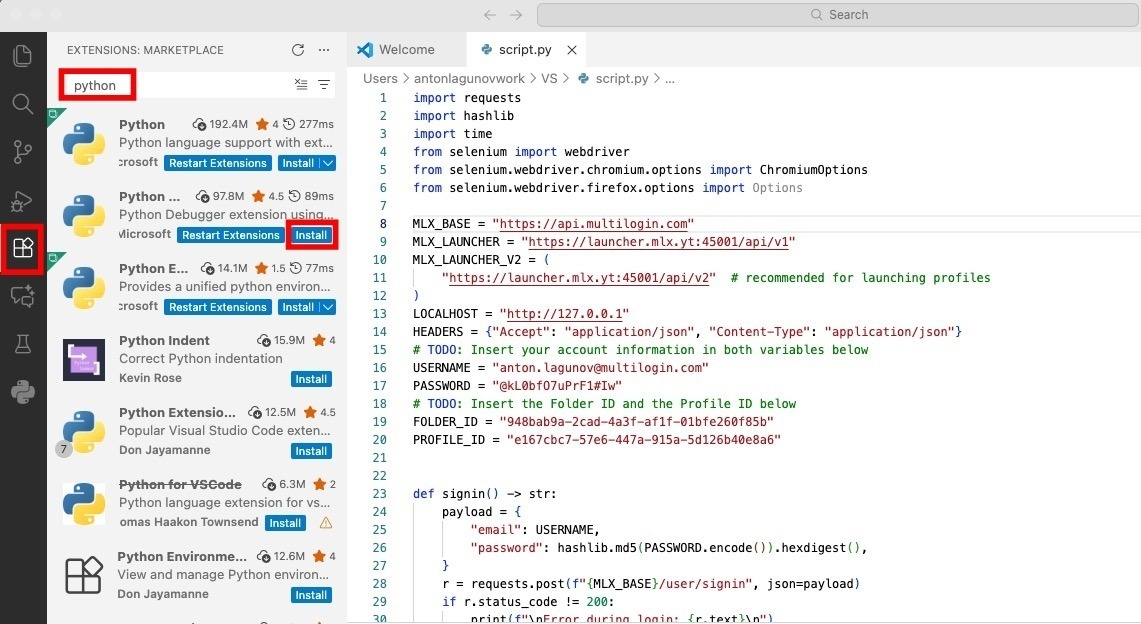The width and height of the screenshot is (1141, 624).
Task: Select the Python view in the activity bar
Action: 22,391
